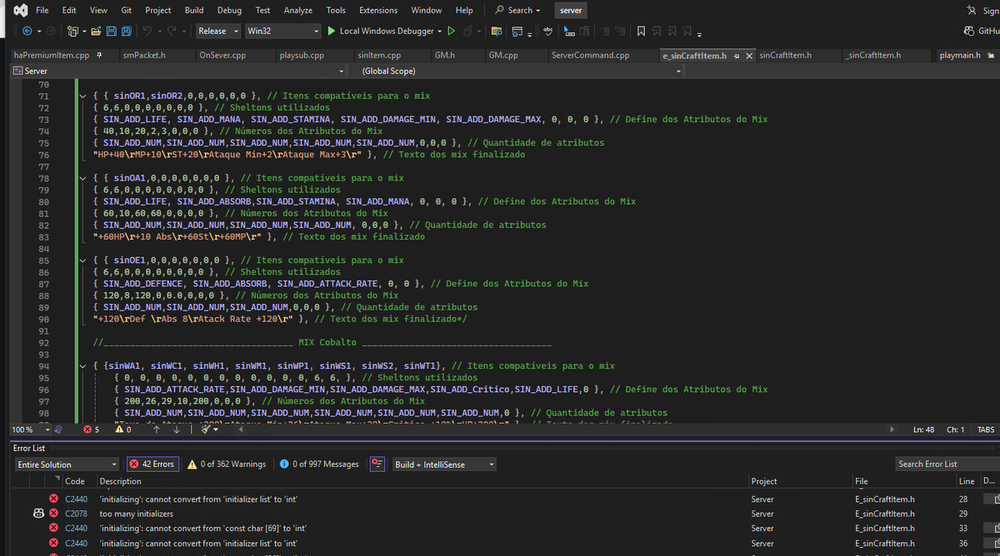Click the yellow warning count icon showing 0
Viewport: 1000px width, 556px height.
click(119, 430)
